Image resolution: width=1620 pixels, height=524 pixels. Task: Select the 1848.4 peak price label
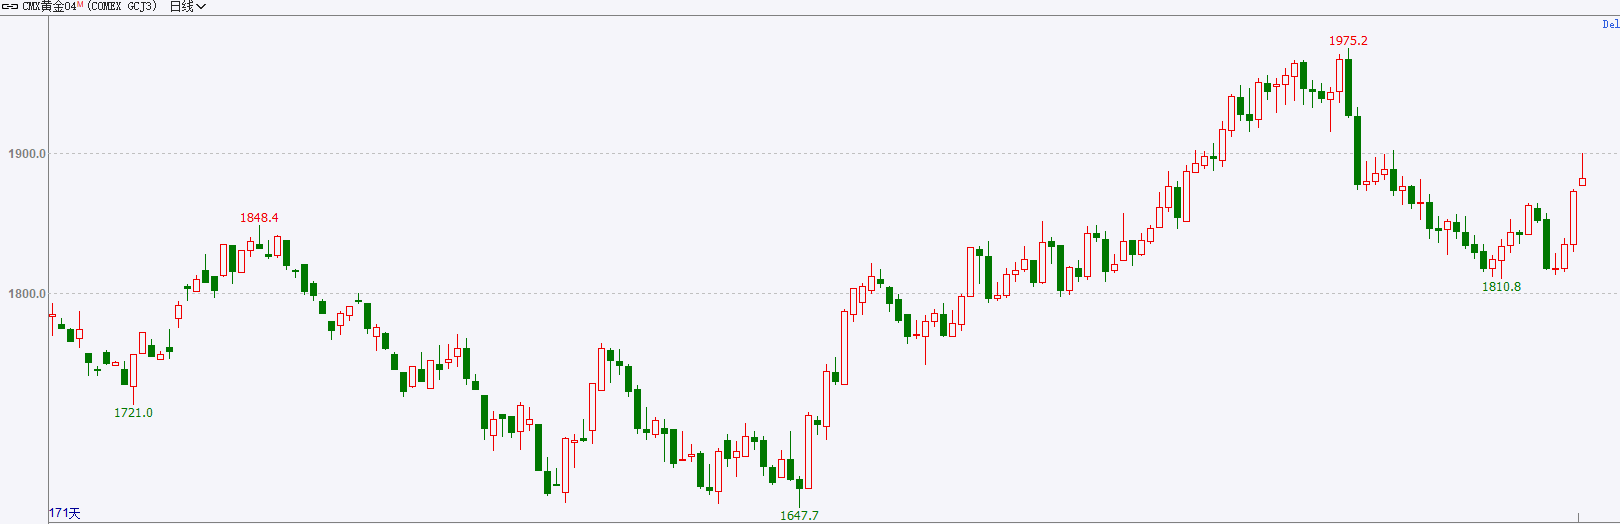259,218
